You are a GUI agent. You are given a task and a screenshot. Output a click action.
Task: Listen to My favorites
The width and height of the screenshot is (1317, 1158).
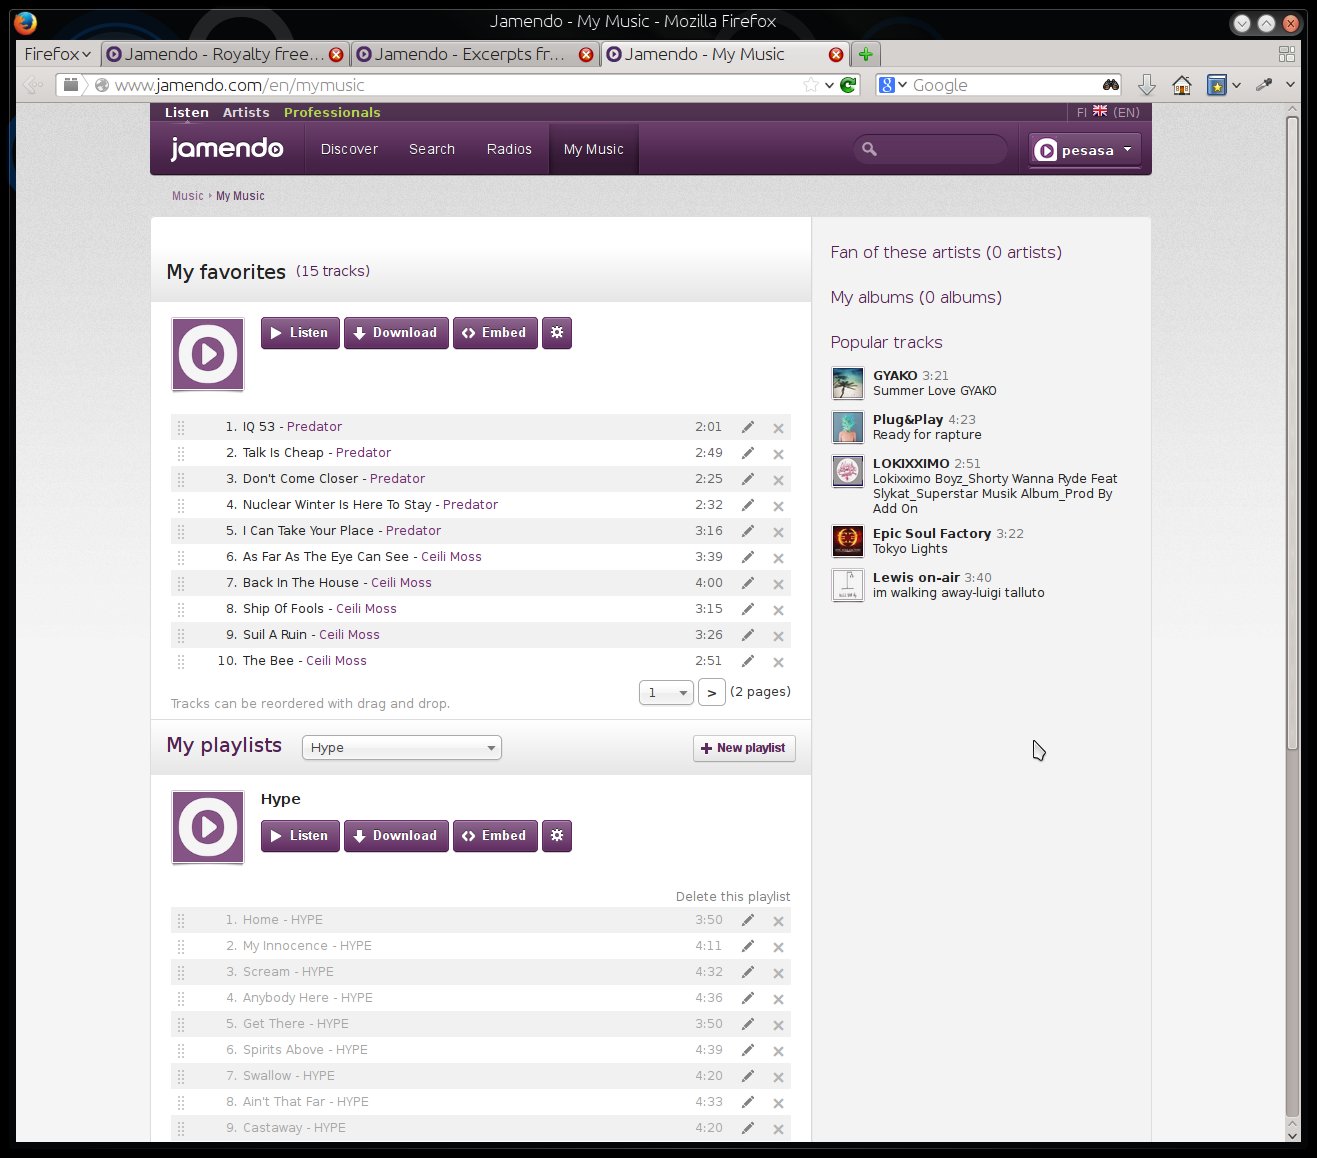click(x=300, y=333)
